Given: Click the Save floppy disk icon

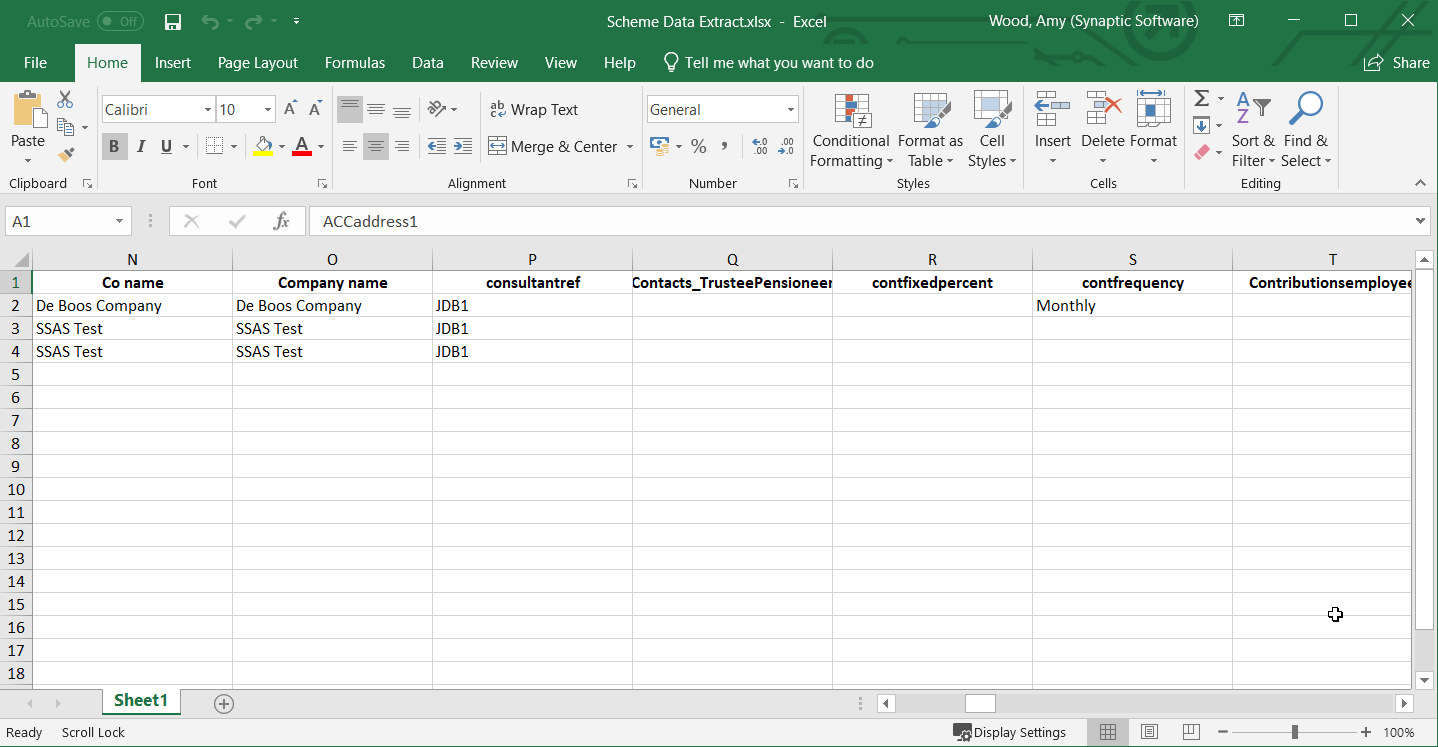Looking at the screenshot, I should point(173,21).
